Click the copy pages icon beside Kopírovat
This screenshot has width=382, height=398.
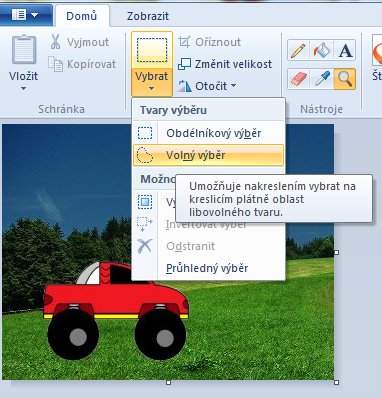[x=55, y=64]
